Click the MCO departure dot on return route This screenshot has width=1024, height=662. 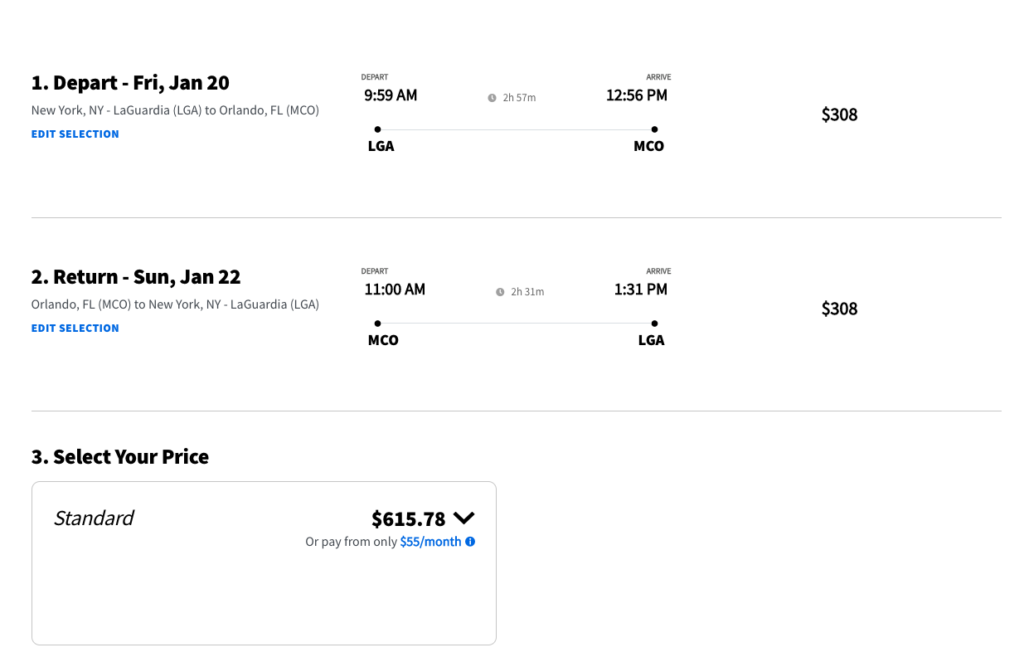(x=377, y=323)
